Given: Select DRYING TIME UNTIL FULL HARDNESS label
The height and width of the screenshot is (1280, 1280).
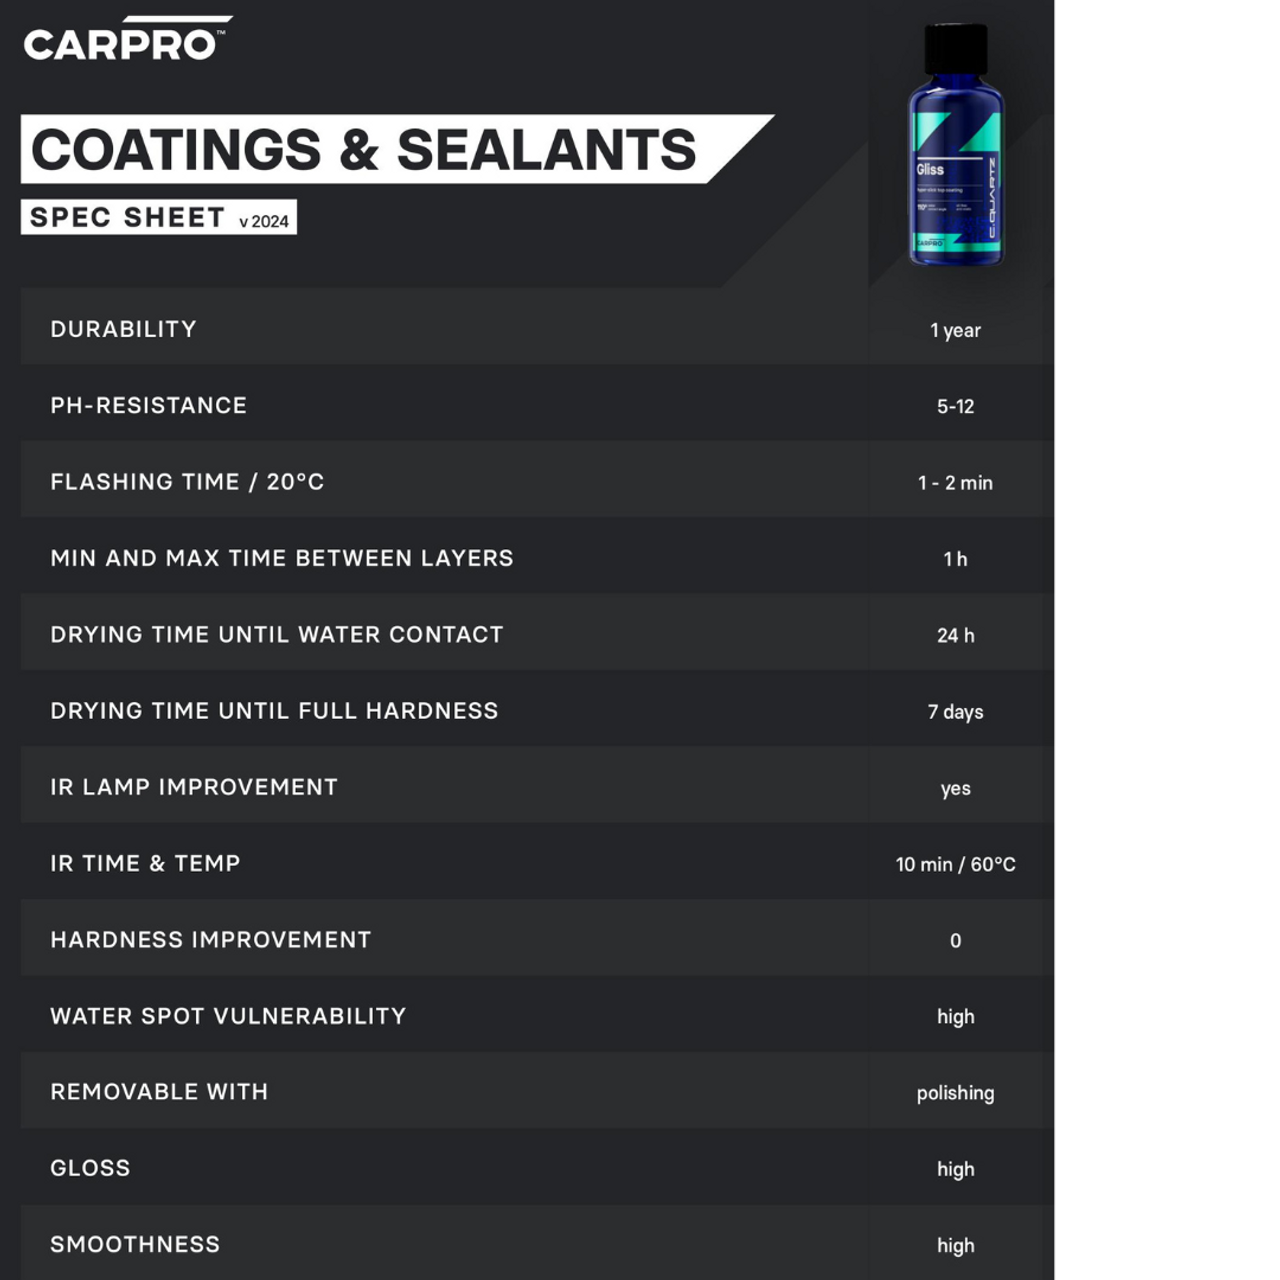Looking at the screenshot, I should [274, 711].
